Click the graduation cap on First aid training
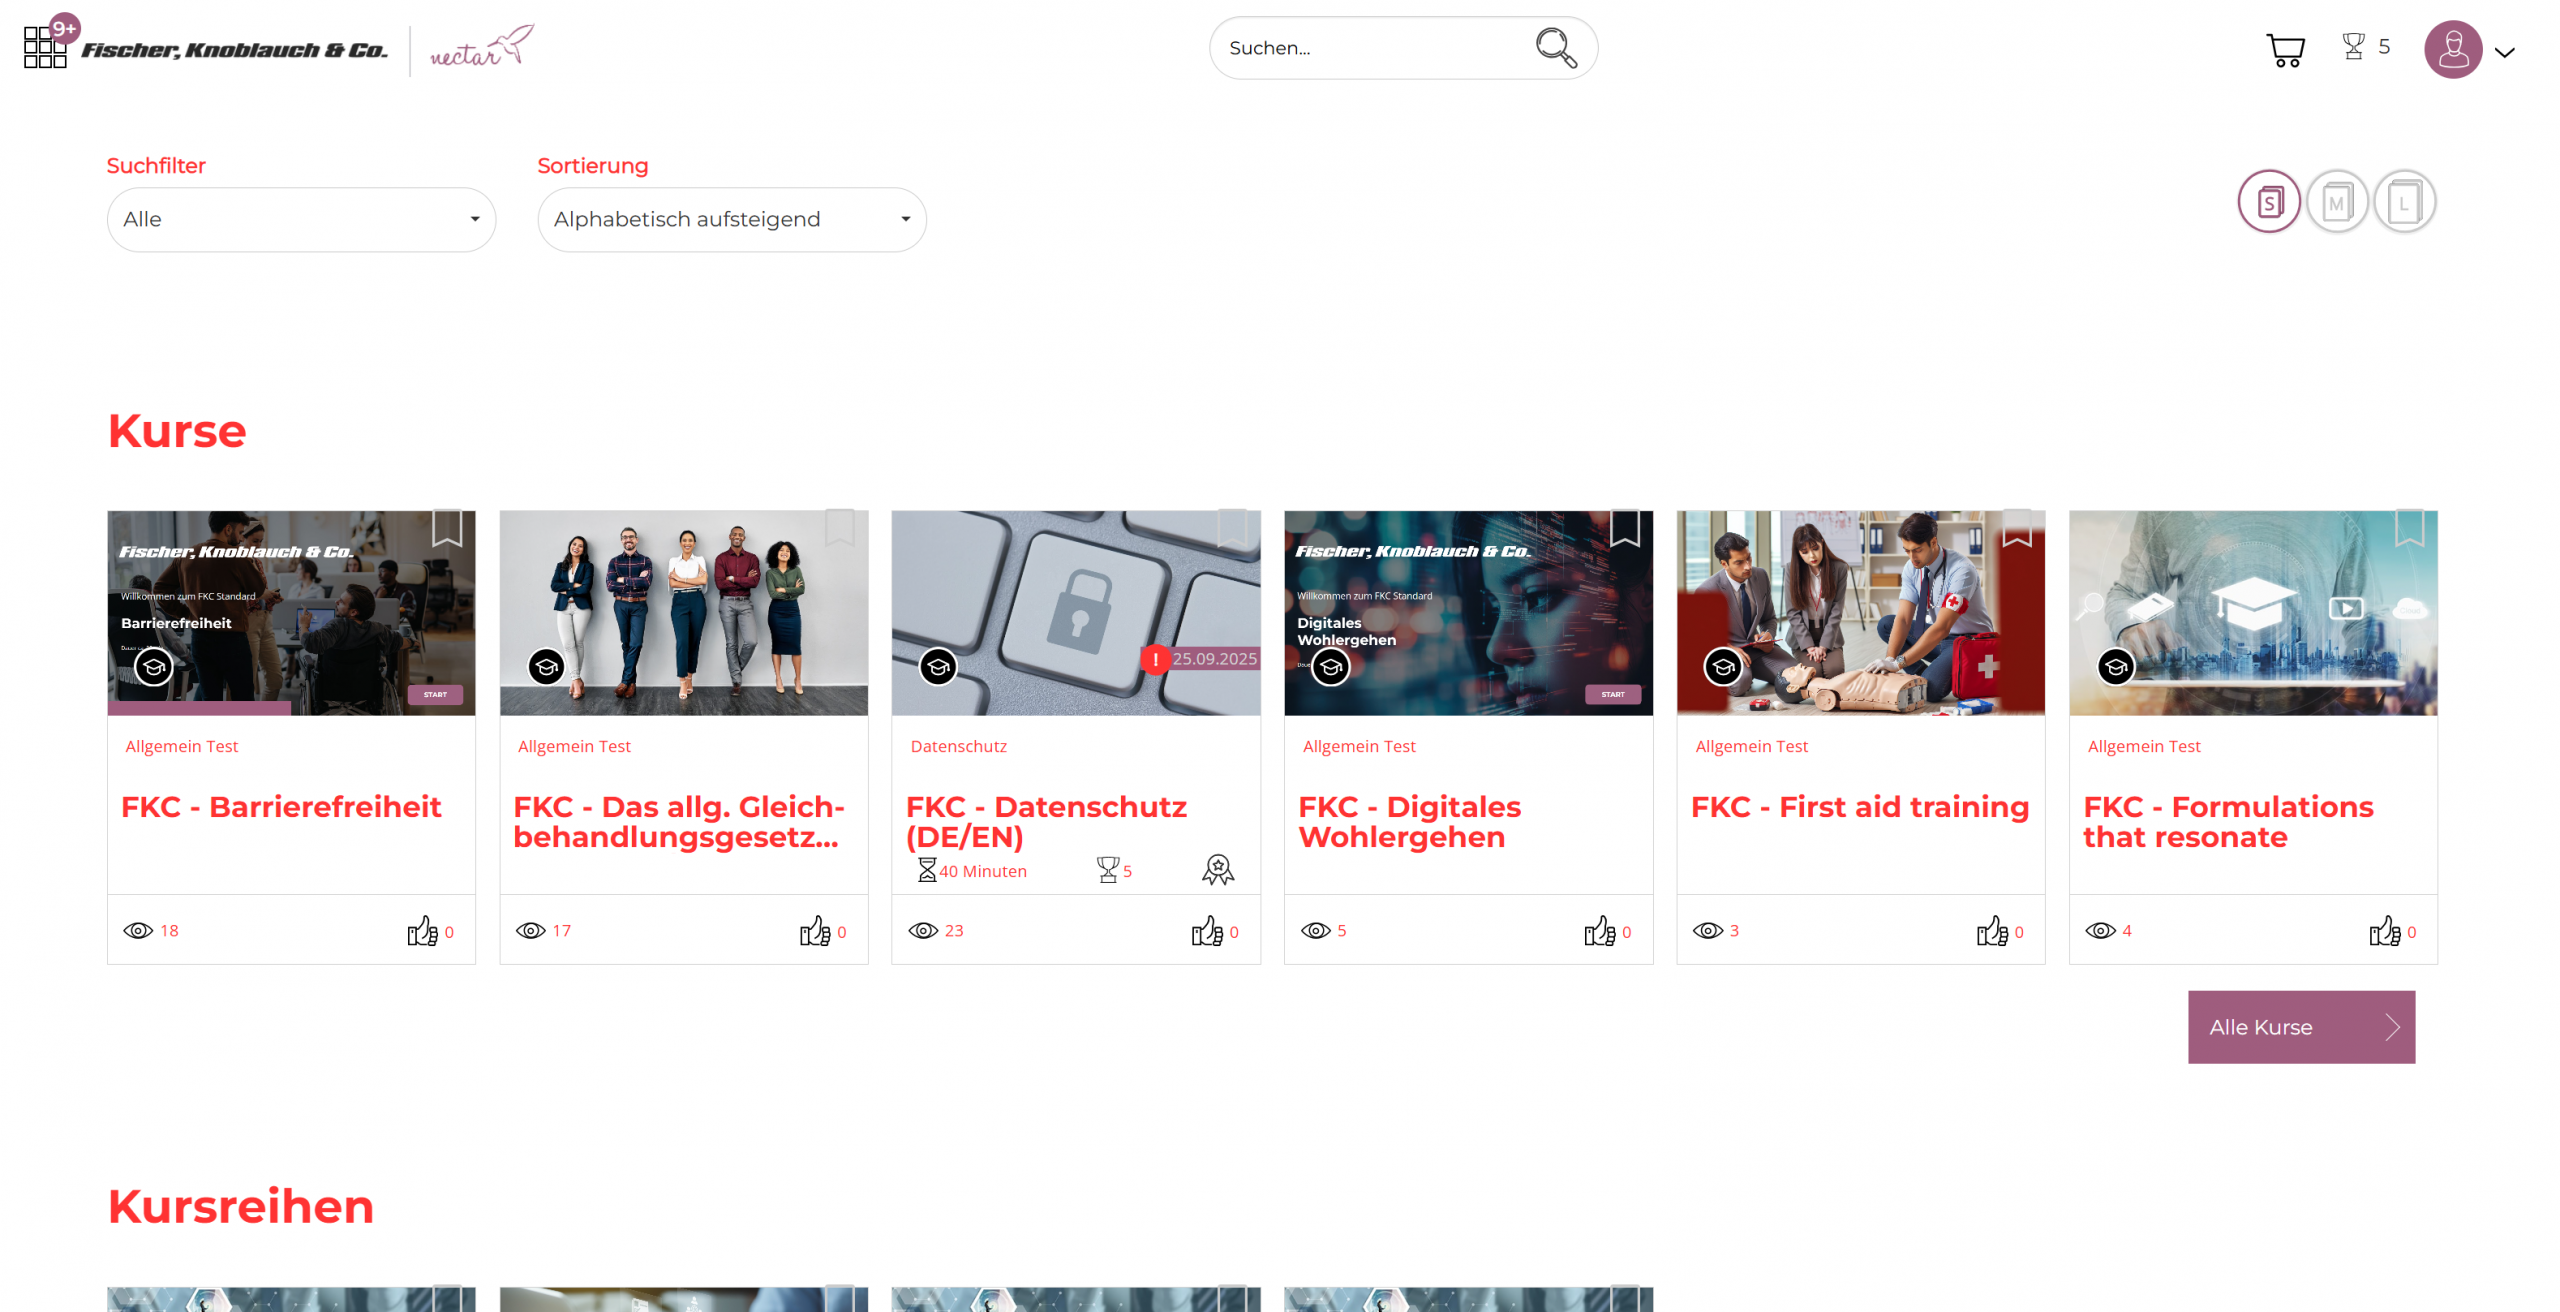The image size is (2560, 1312). pos(1722,666)
